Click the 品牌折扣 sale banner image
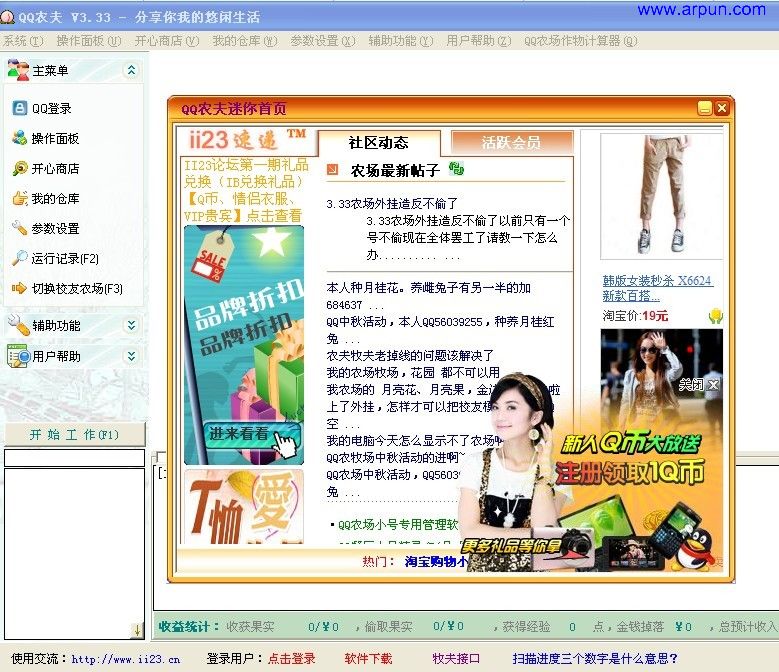779x672 pixels. [x=244, y=345]
